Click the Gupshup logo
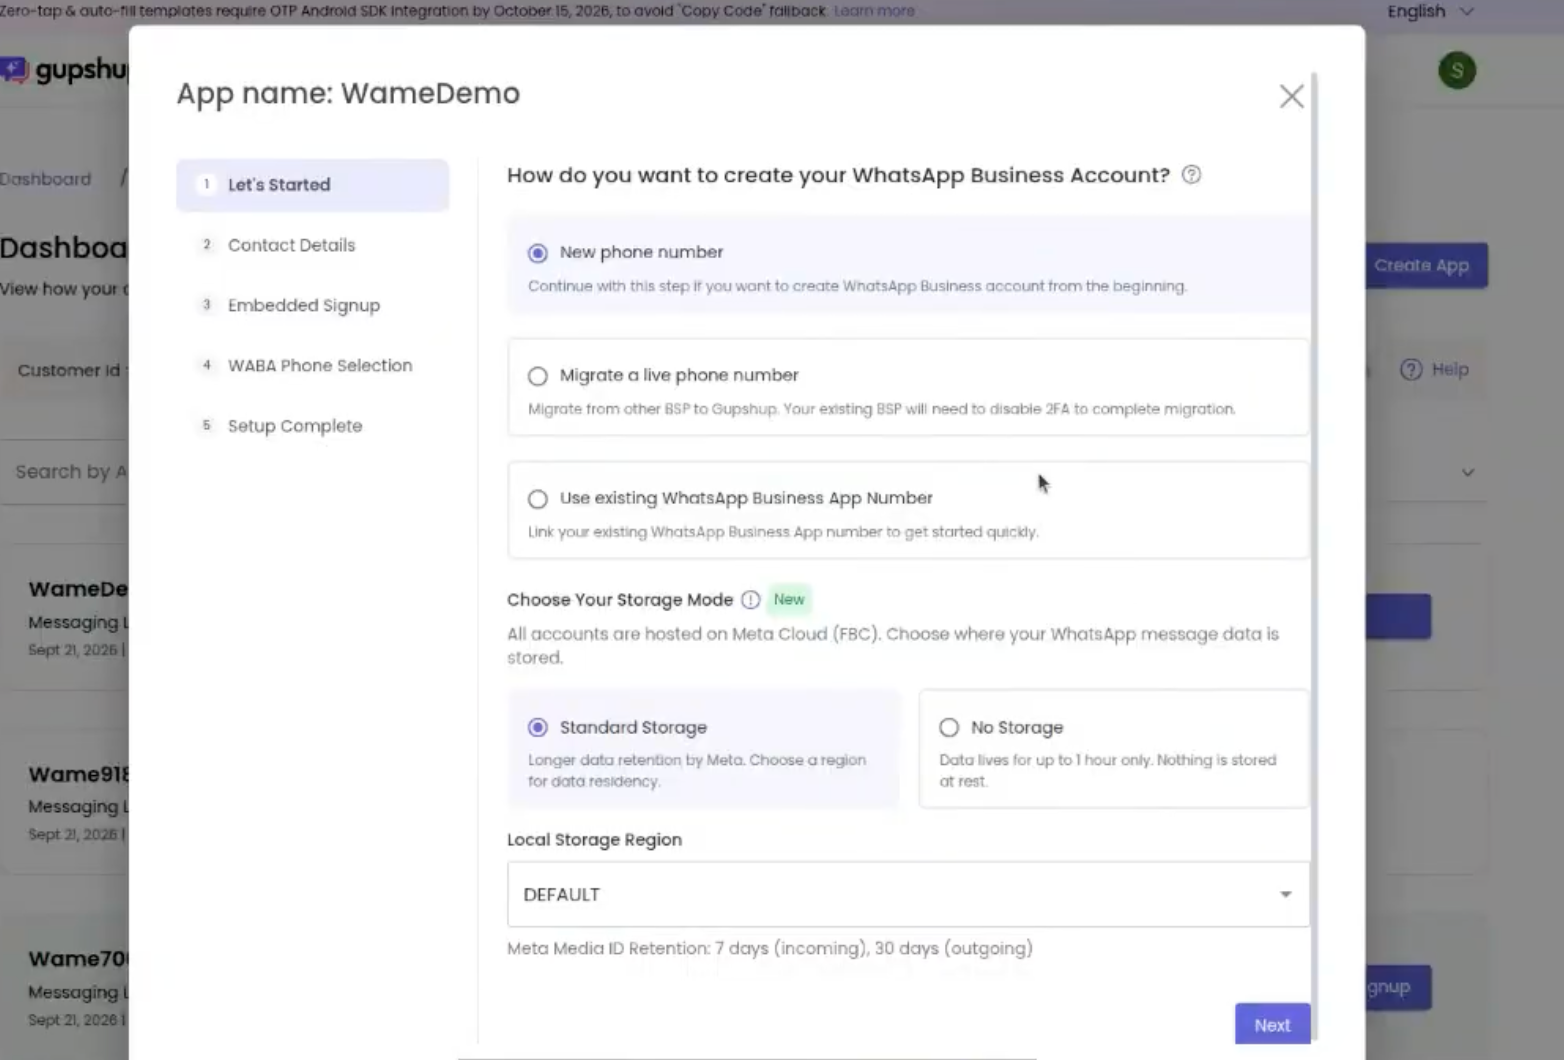Image resolution: width=1564 pixels, height=1060 pixels. point(65,70)
